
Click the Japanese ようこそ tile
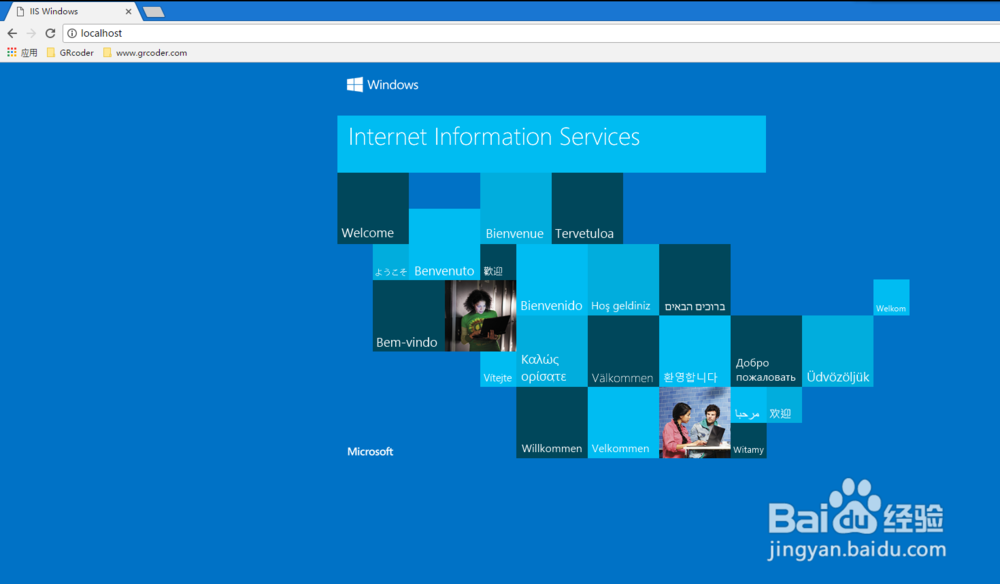[x=391, y=262]
